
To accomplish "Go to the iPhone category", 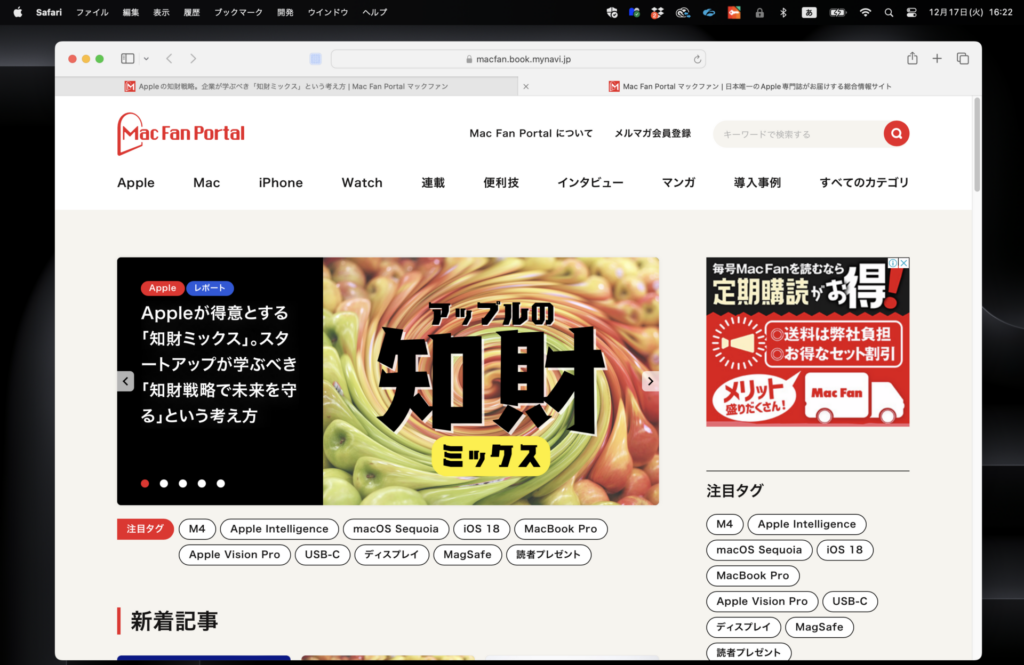I will (281, 183).
